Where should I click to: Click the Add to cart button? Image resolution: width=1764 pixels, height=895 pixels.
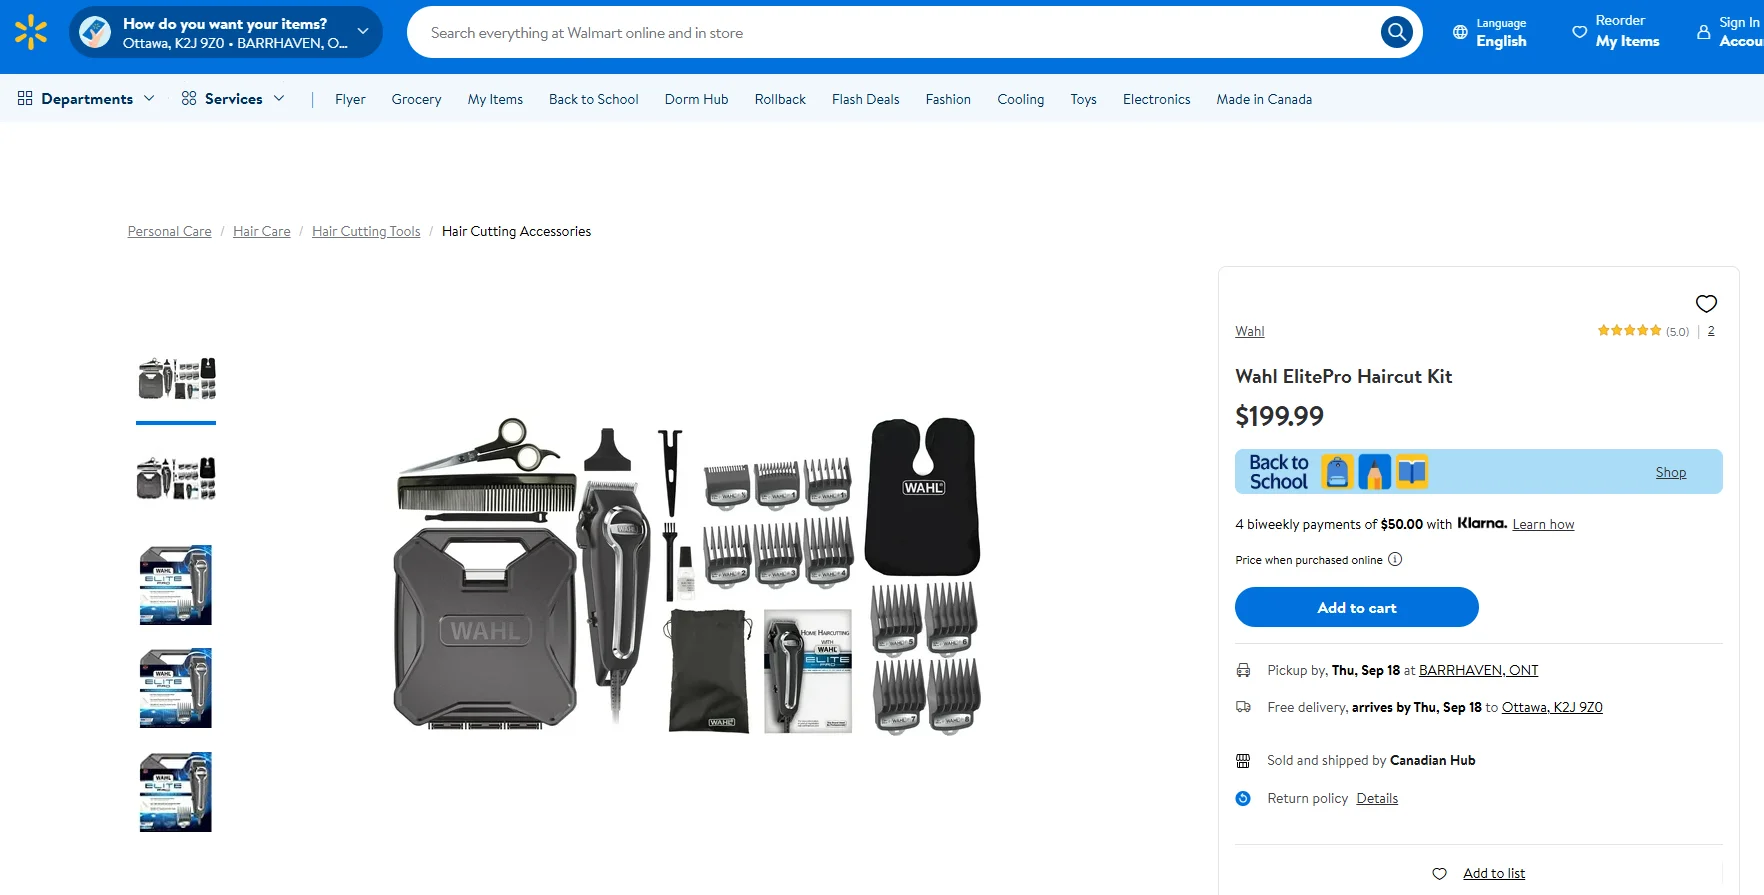[x=1356, y=608]
